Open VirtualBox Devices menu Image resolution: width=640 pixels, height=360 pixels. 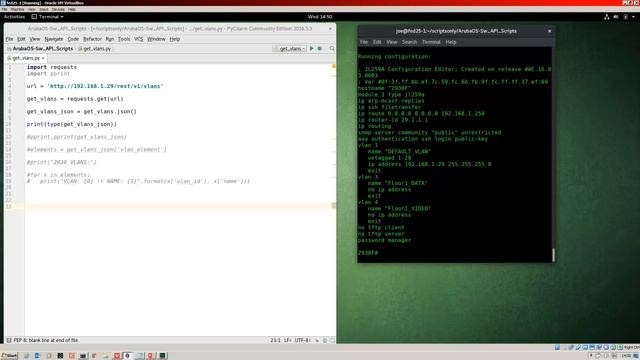click(58, 9)
